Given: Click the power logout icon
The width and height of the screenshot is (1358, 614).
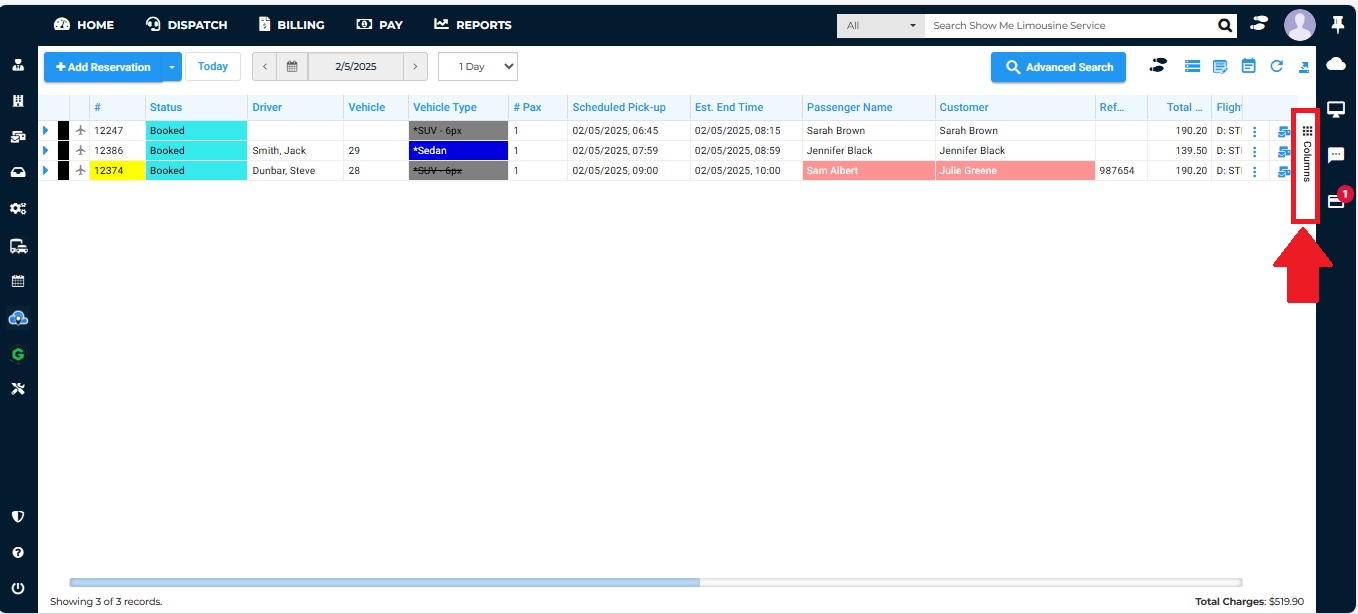Looking at the screenshot, I should [18, 588].
